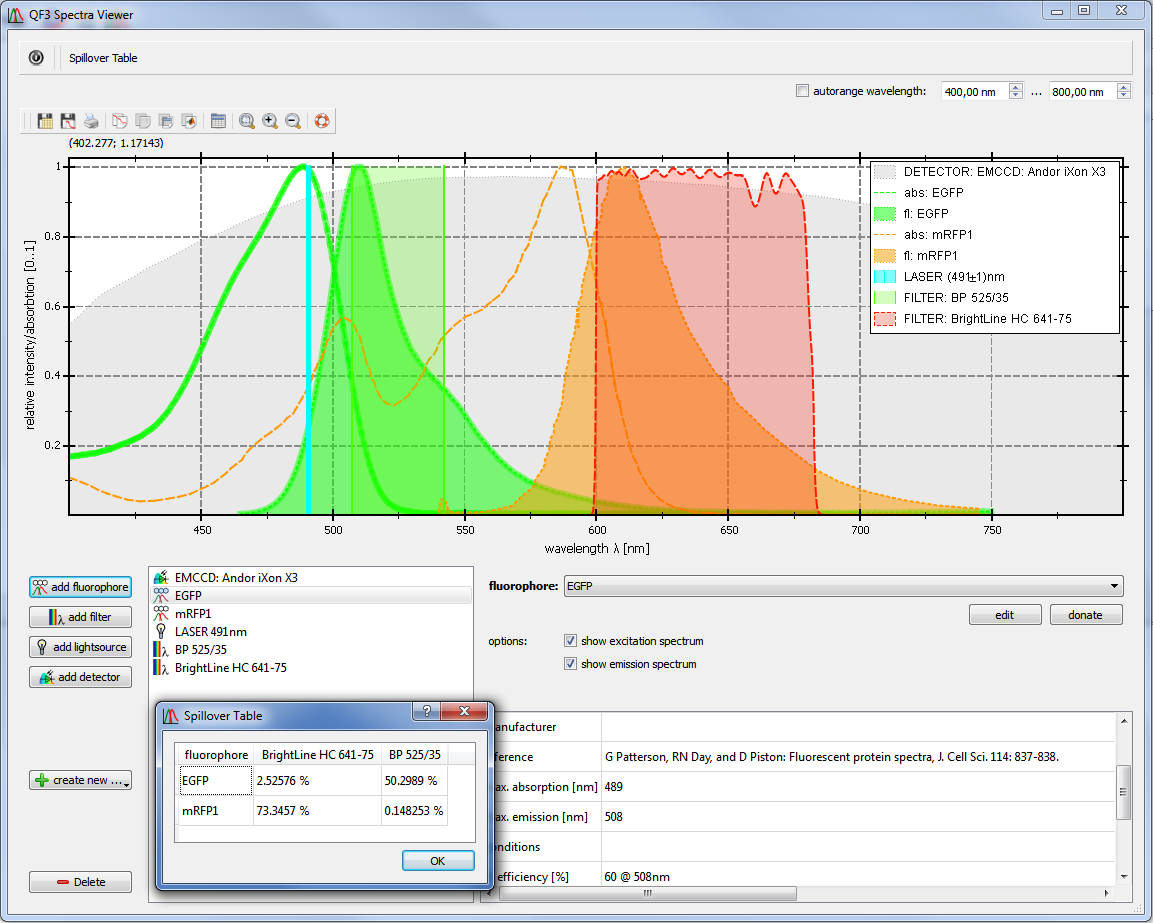
Task: Open the fluorophore combo box showing EGFP
Action: (x=843, y=586)
